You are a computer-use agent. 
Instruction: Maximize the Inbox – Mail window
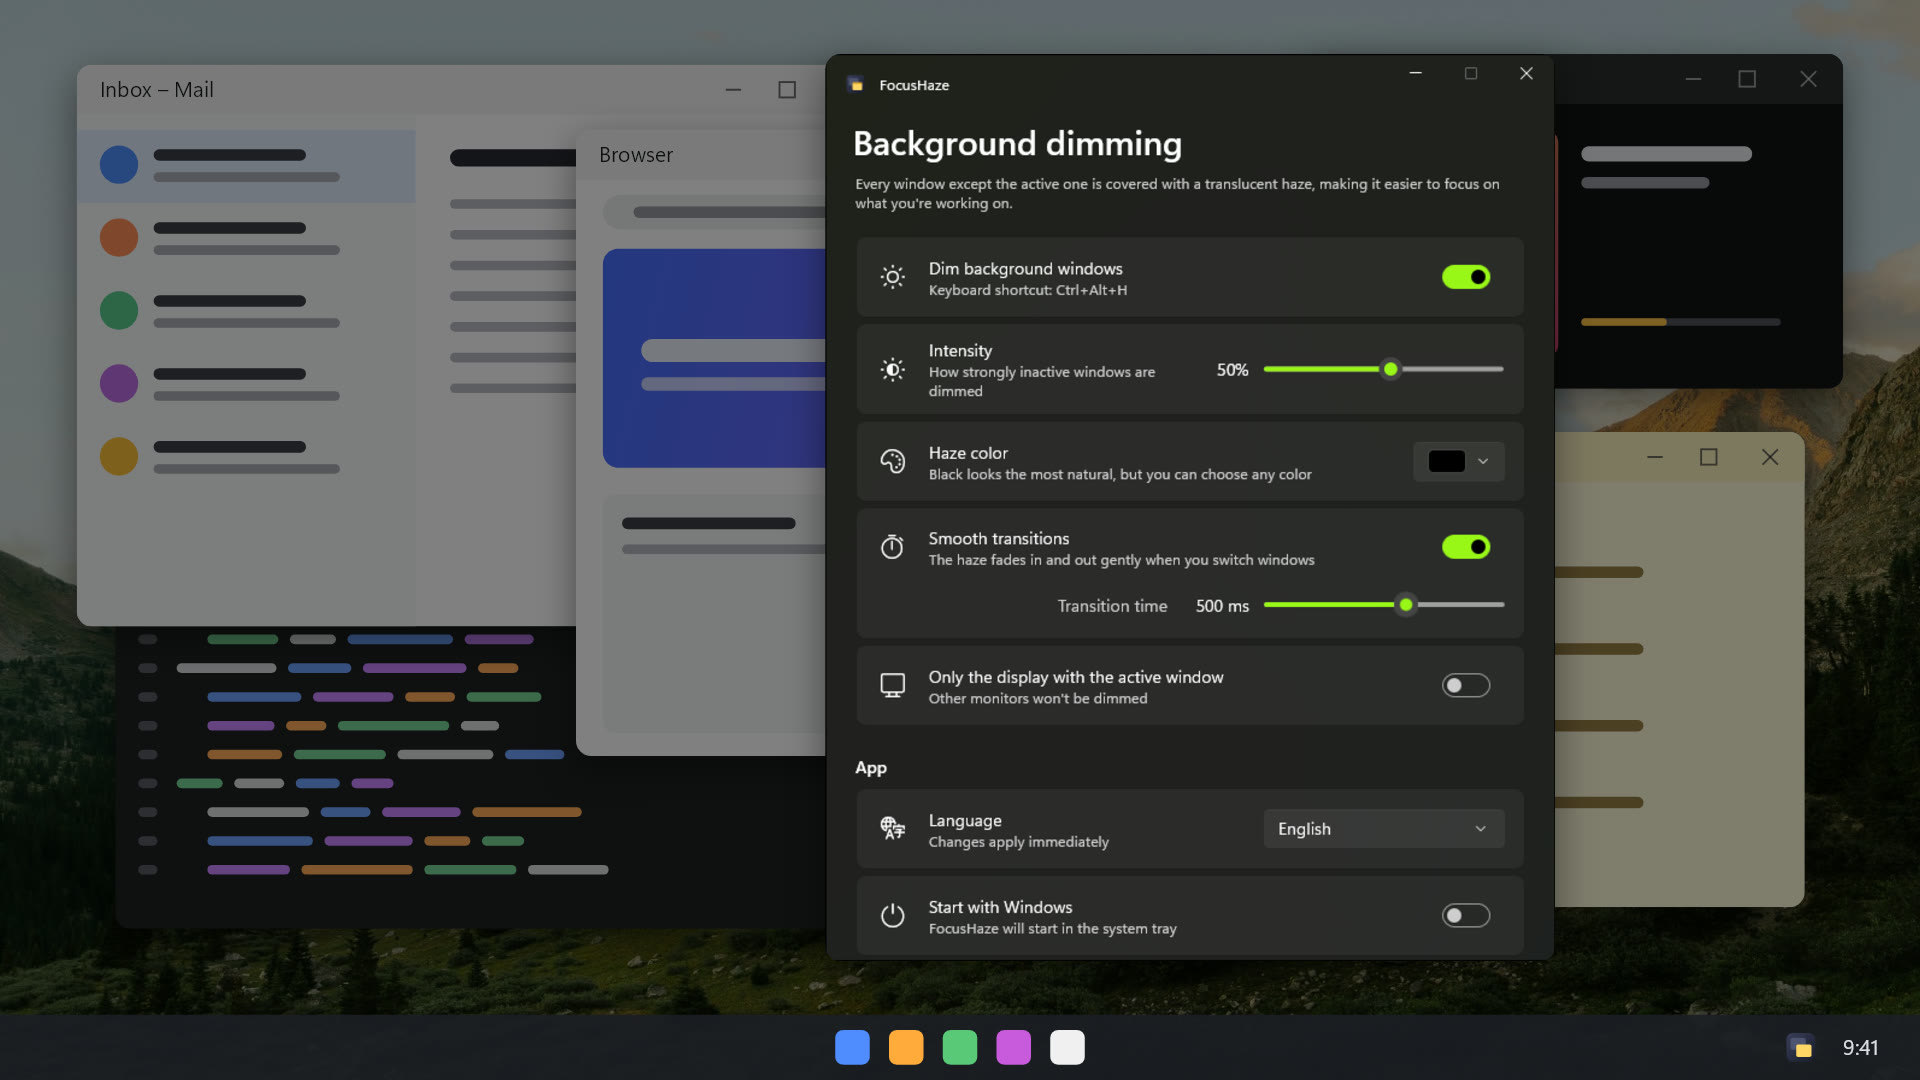[x=787, y=90]
